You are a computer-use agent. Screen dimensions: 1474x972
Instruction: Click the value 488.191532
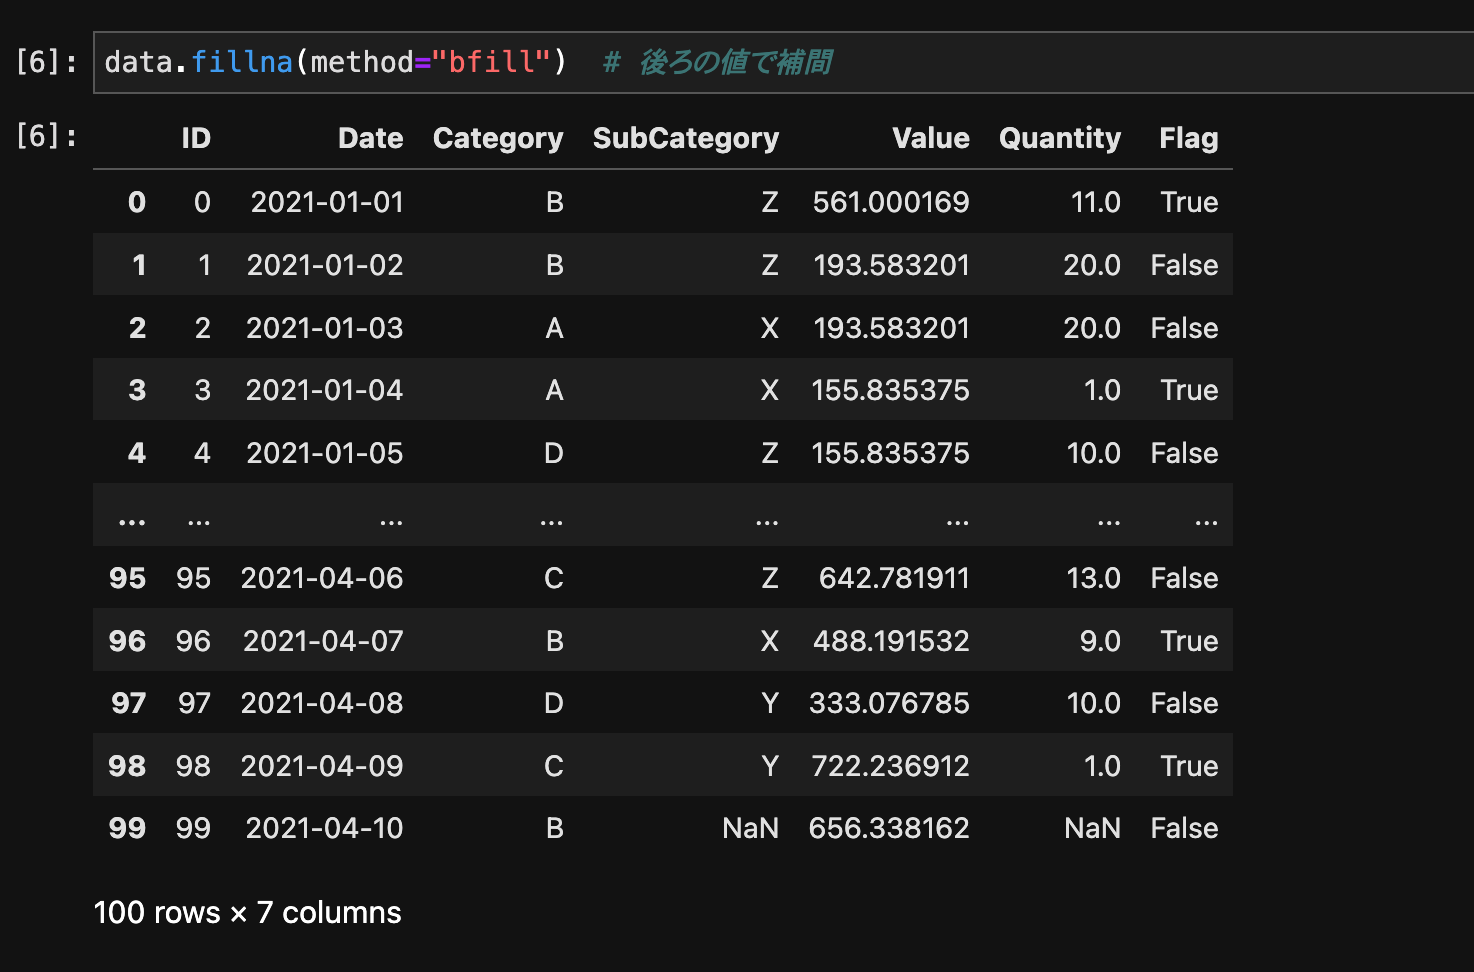pos(891,641)
